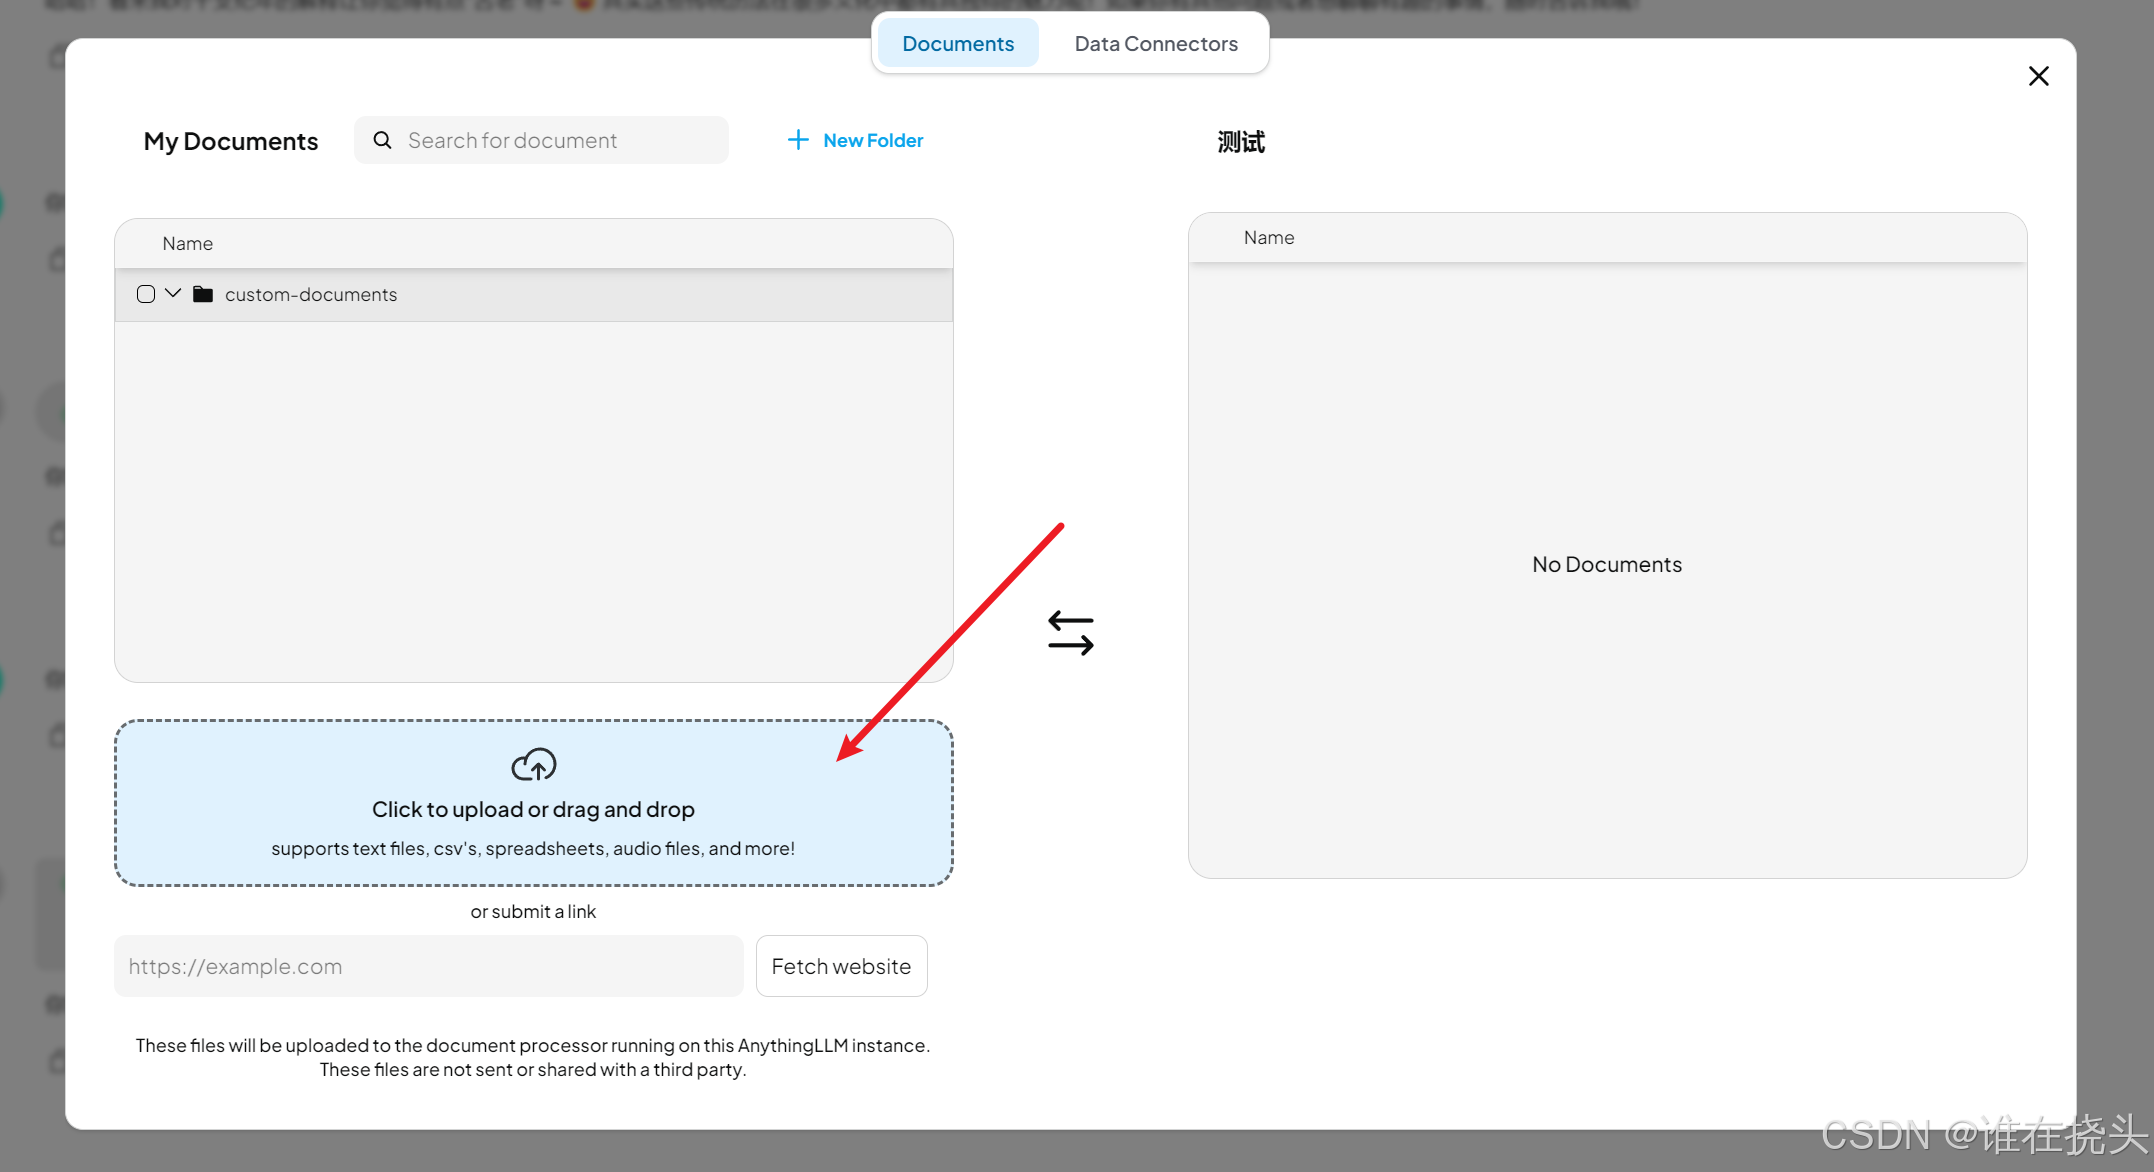Check the custom-documents folder checkbox

(146, 294)
